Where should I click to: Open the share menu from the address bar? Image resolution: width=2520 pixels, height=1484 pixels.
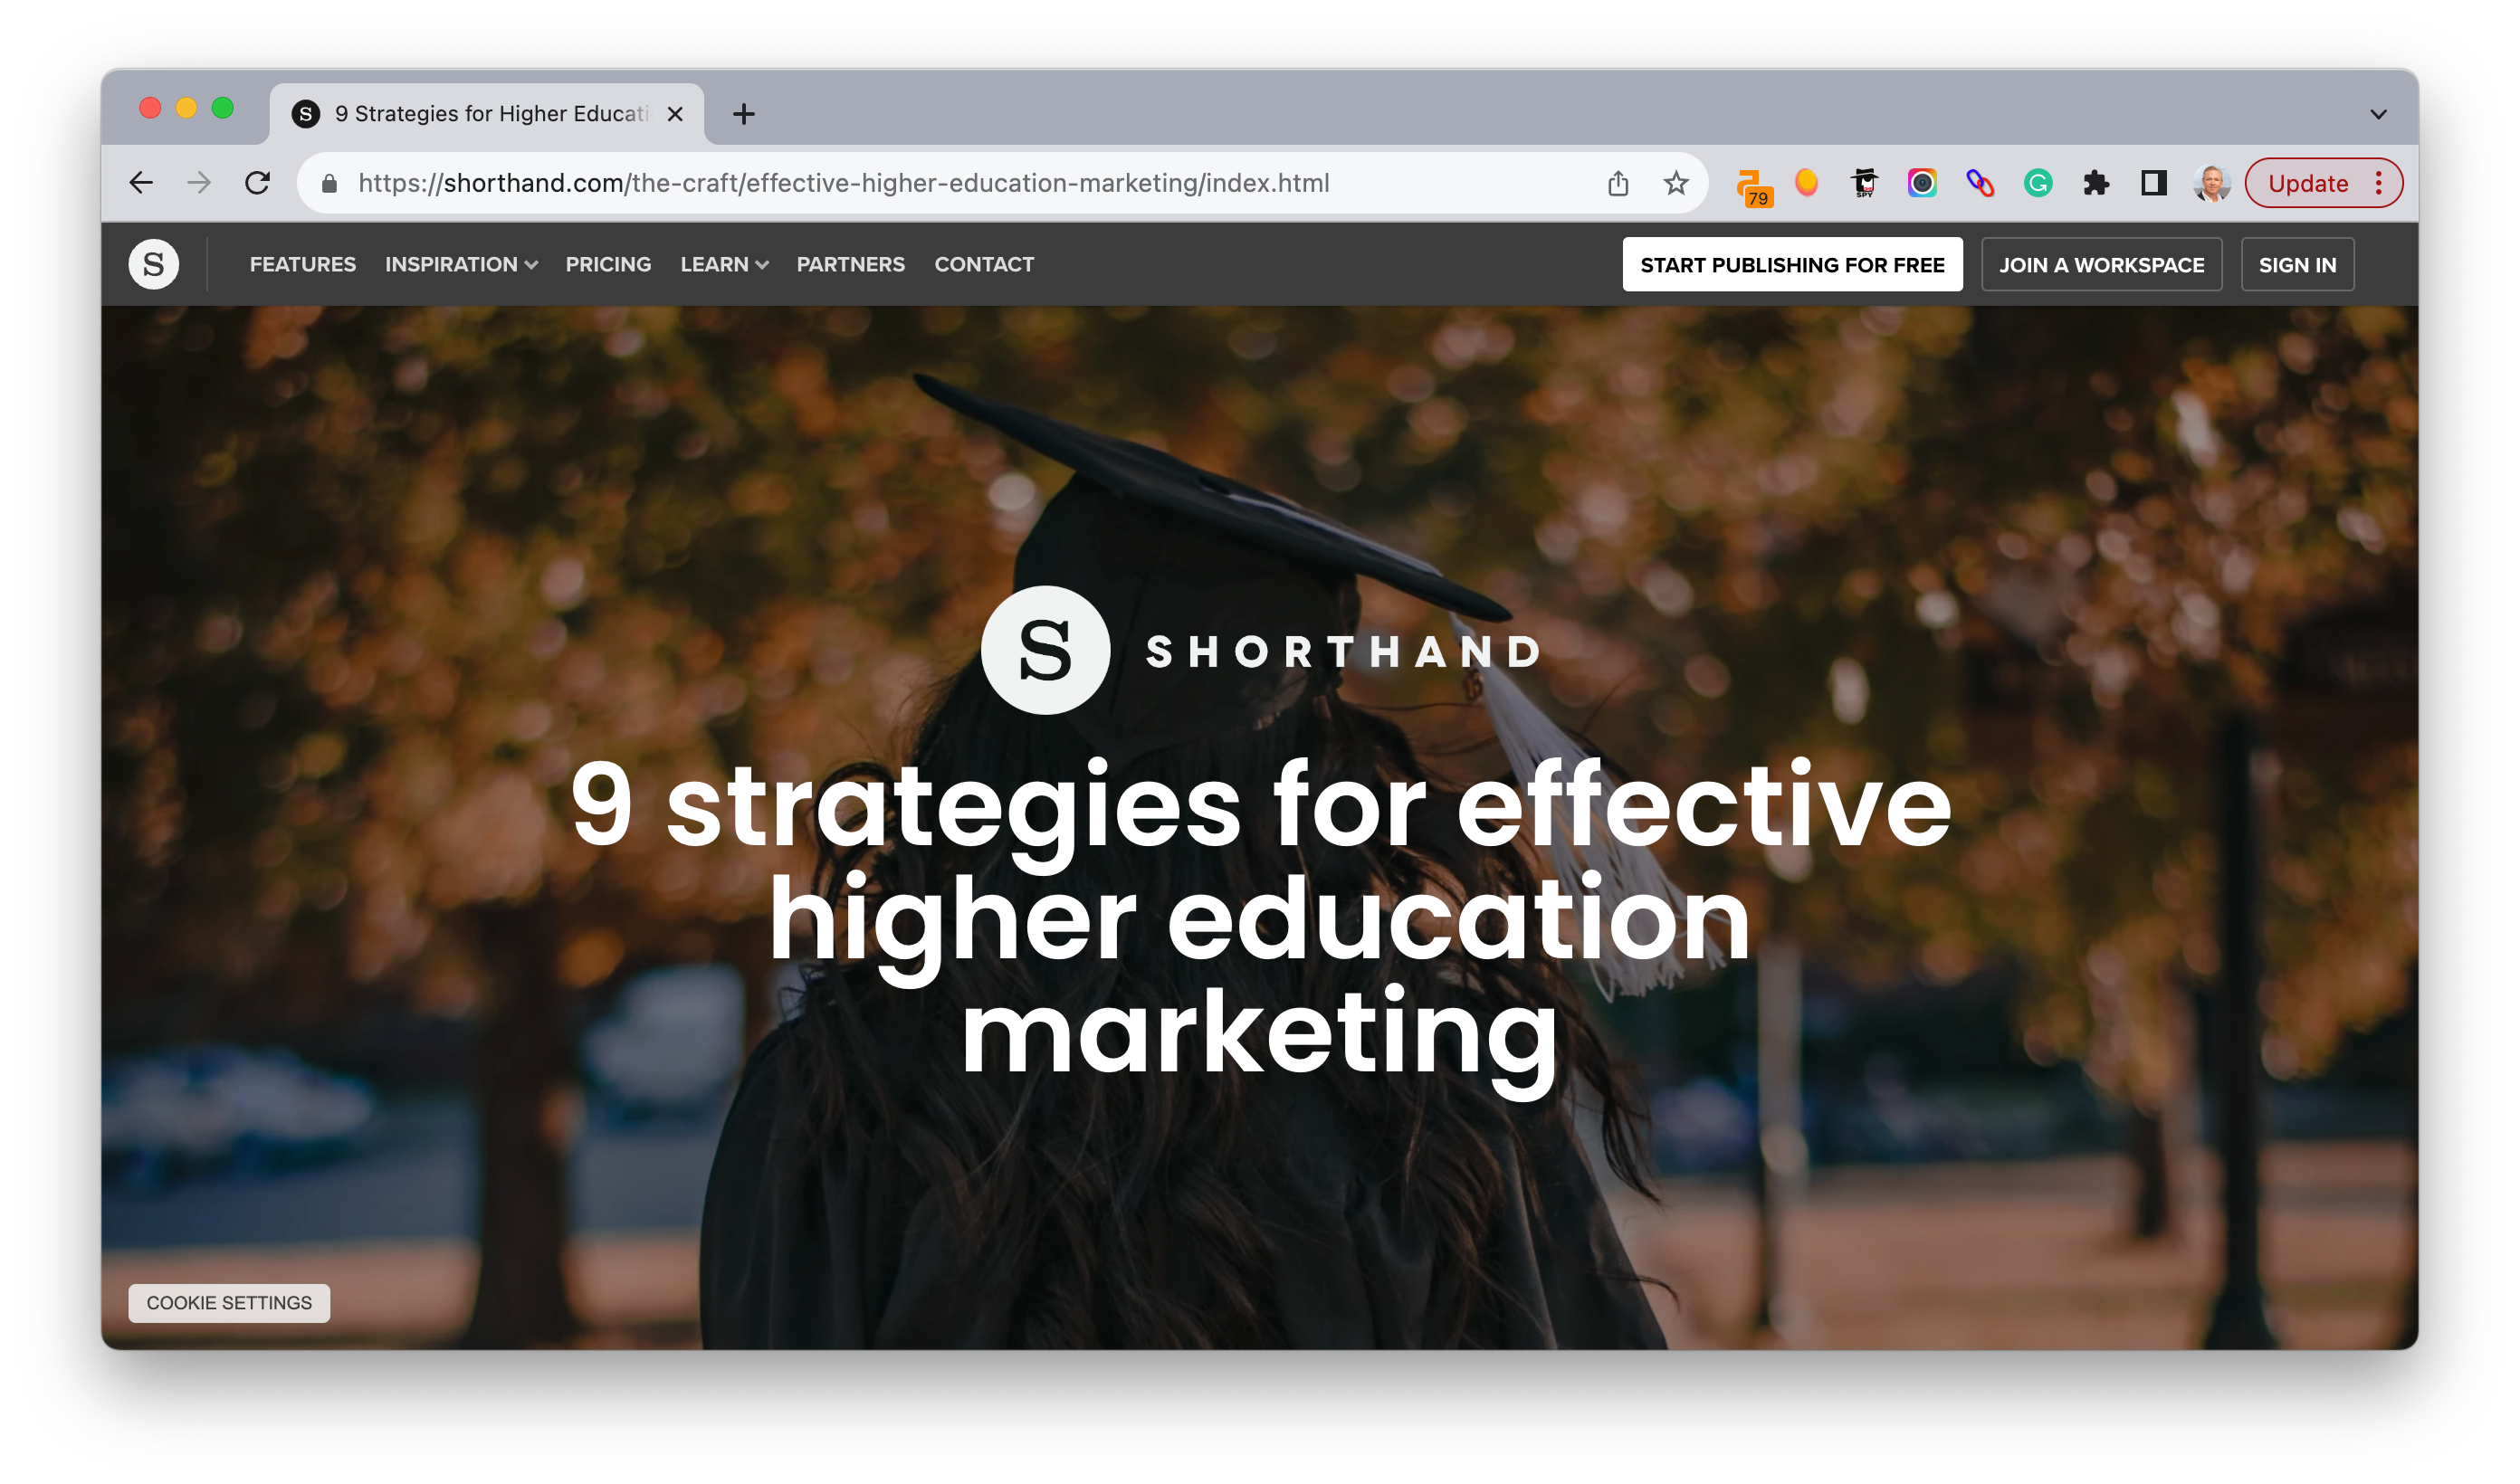[x=1619, y=183]
